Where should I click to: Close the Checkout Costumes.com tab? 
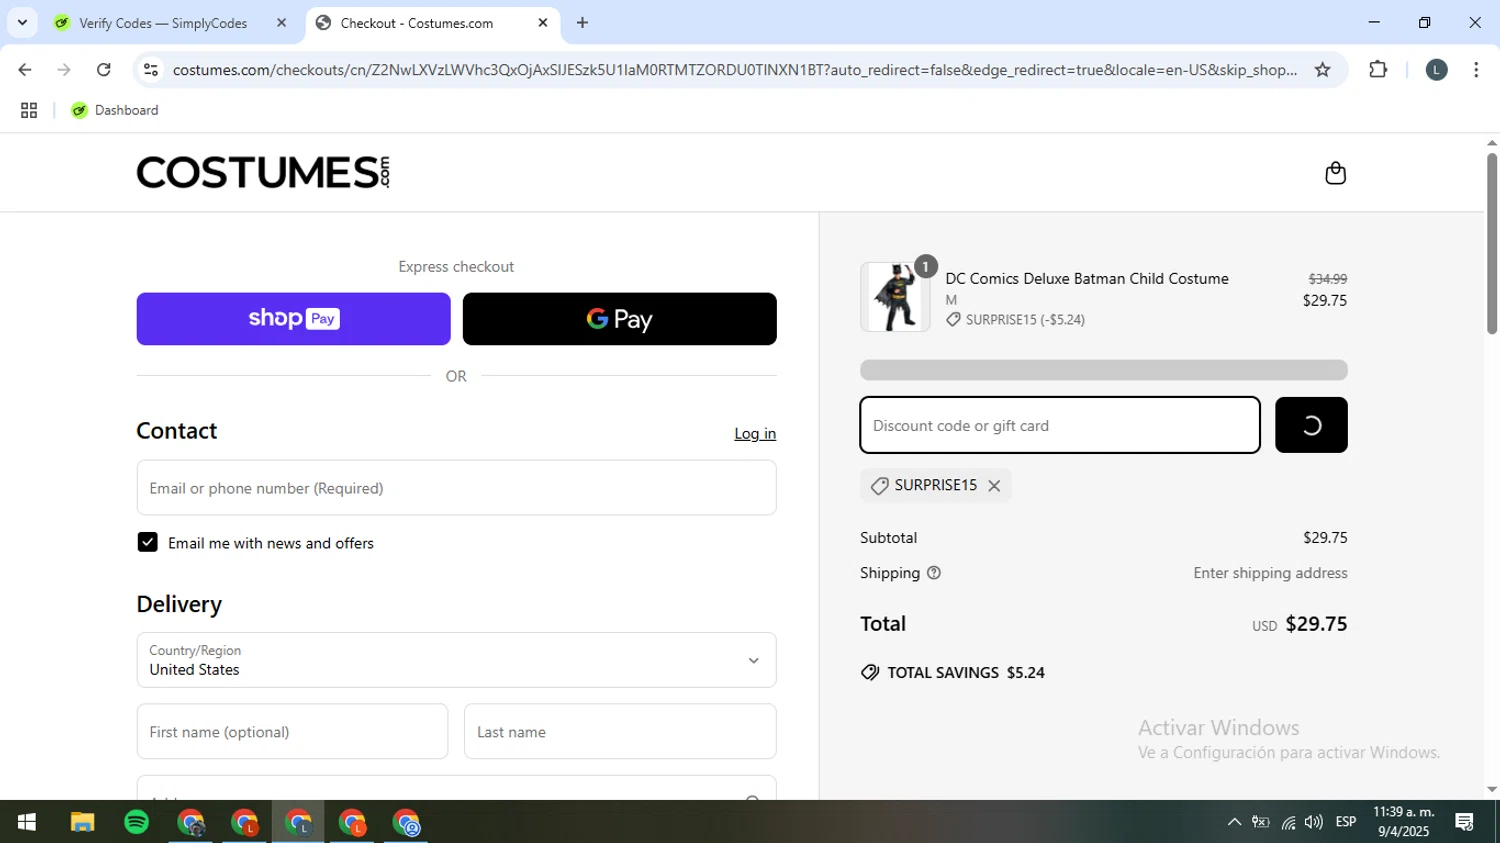pyautogui.click(x=543, y=23)
